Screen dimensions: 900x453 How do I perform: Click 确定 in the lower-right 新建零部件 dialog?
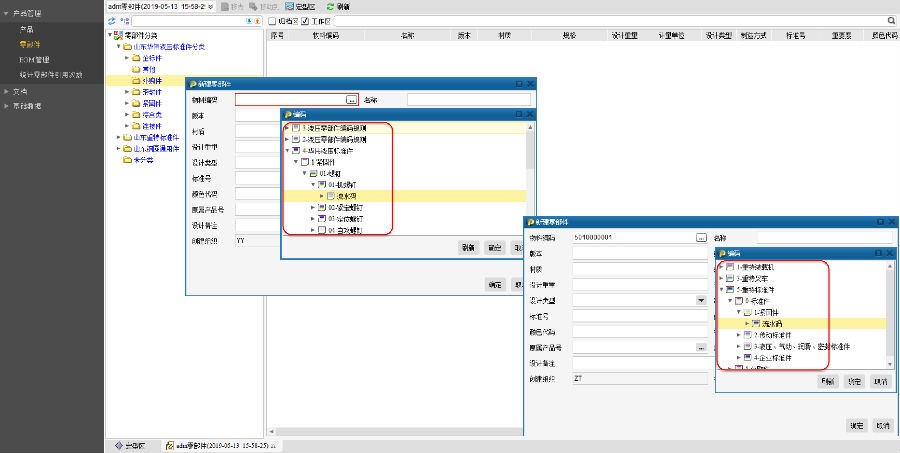(x=856, y=426)
